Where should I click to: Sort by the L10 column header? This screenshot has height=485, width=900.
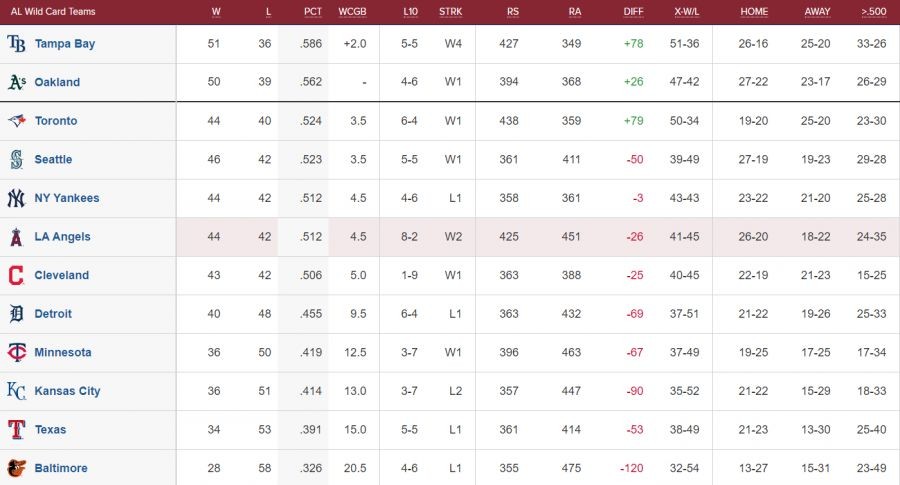[410, 12]
